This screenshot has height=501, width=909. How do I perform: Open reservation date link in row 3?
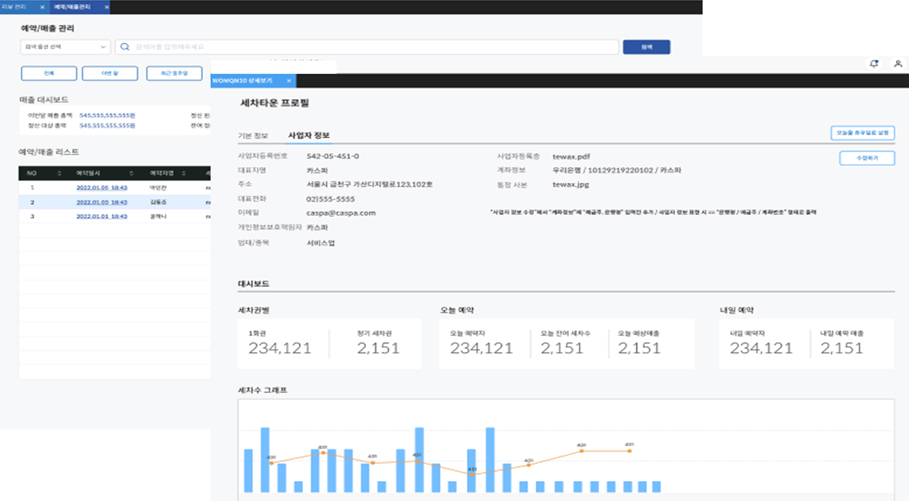pyautogui.click(x=101, y=216)
